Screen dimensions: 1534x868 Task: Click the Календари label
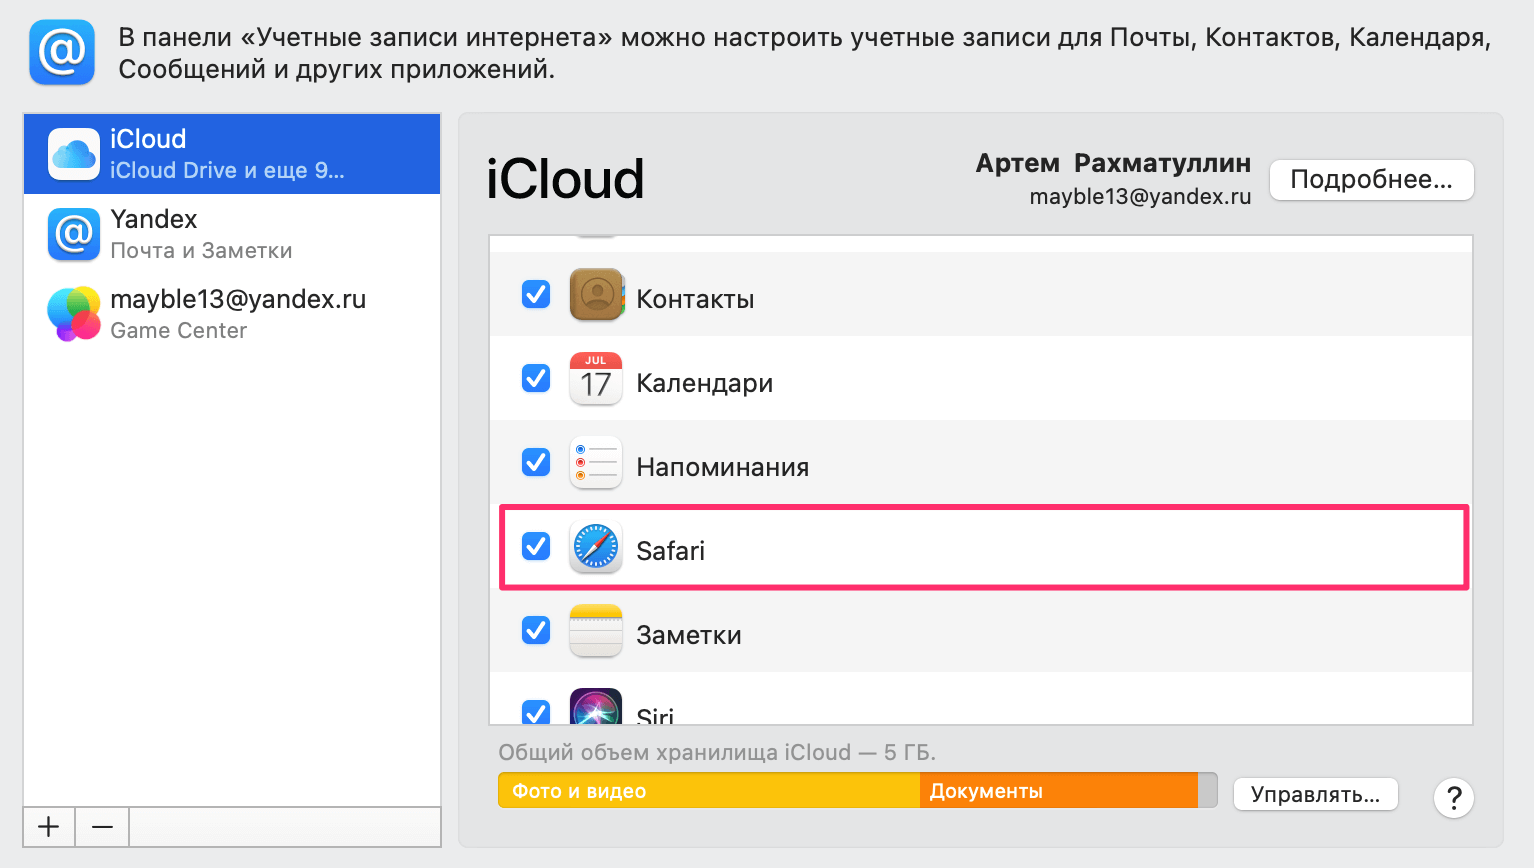(705, 383)
